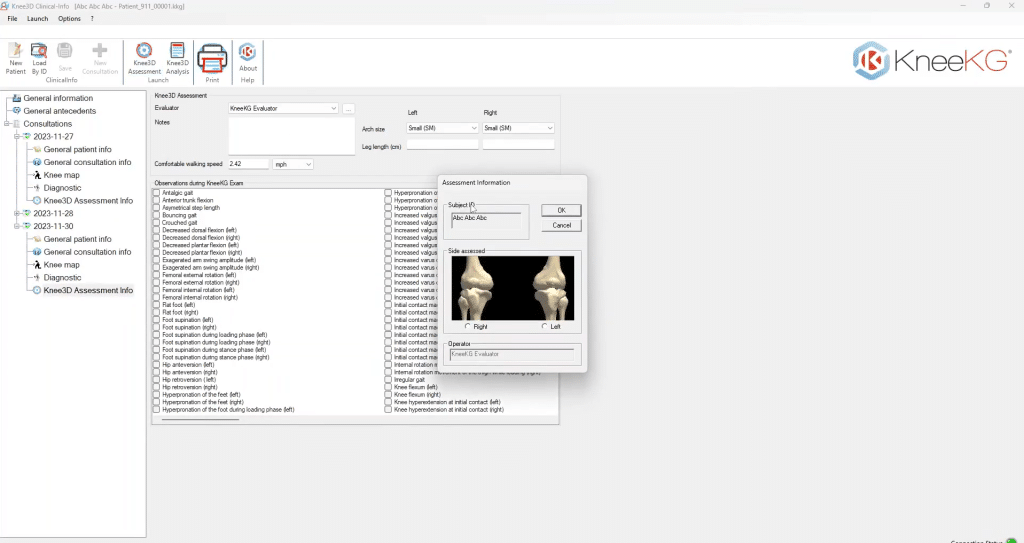Click OK in Assessment Information dialog
Image resolution: width=1024 pixels, height=543 pixels.
coord(561,210)
